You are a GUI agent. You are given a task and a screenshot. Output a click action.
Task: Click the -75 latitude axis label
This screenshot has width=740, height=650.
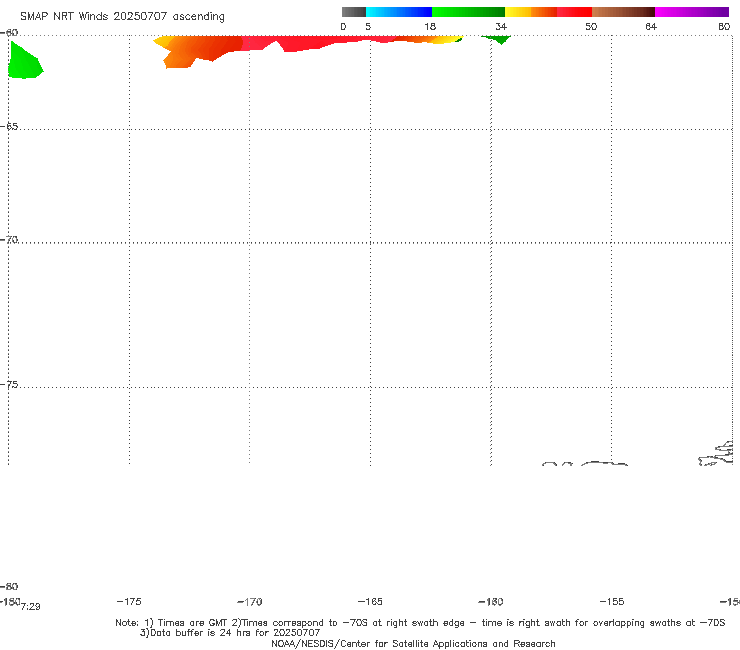click(x=9, y=385)
